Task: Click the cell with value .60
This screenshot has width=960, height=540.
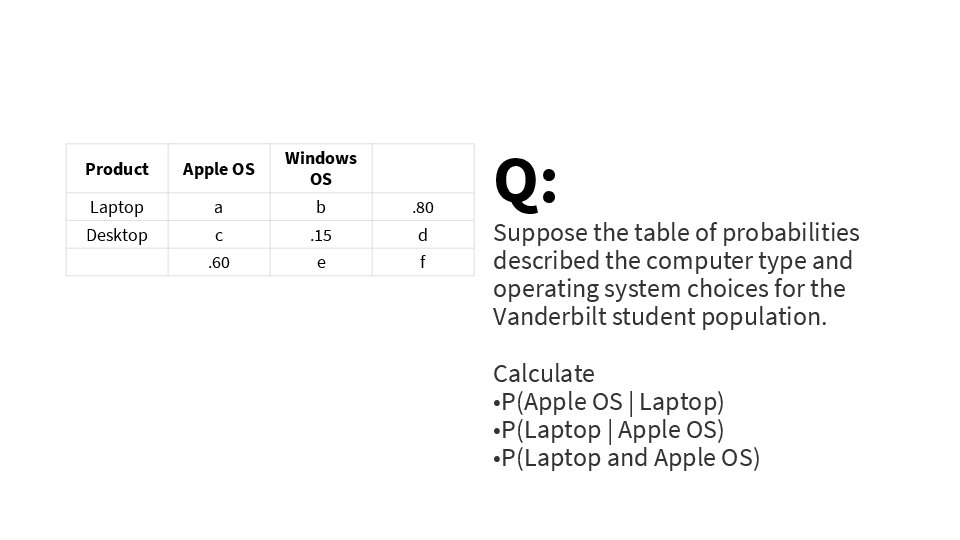Action: (219, 262)
